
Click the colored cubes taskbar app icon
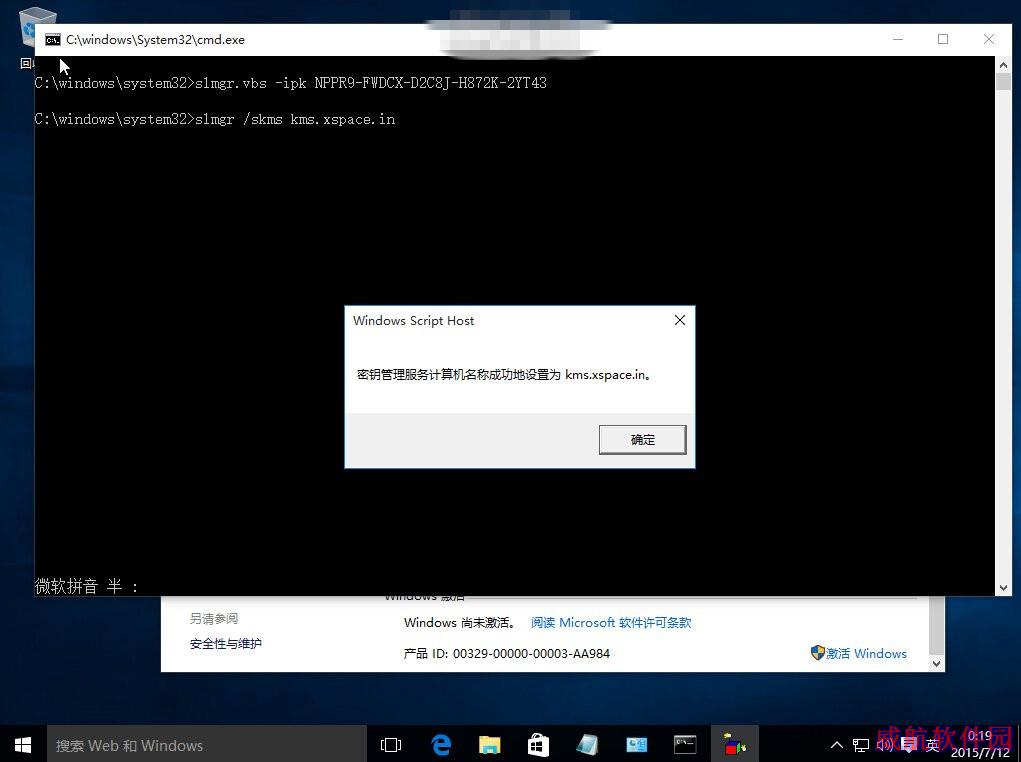734,745
